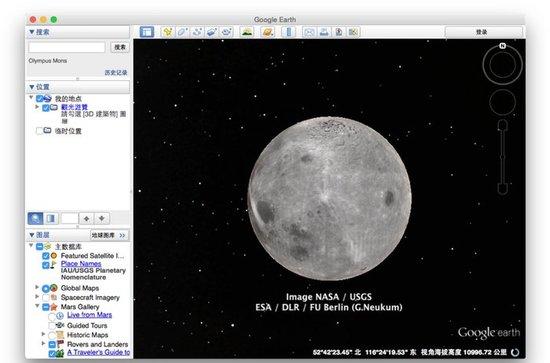Expand the Spacecraft Imagery tree node
The width and height of the screenshot is (550, 363).
click(x=37, y=296)
